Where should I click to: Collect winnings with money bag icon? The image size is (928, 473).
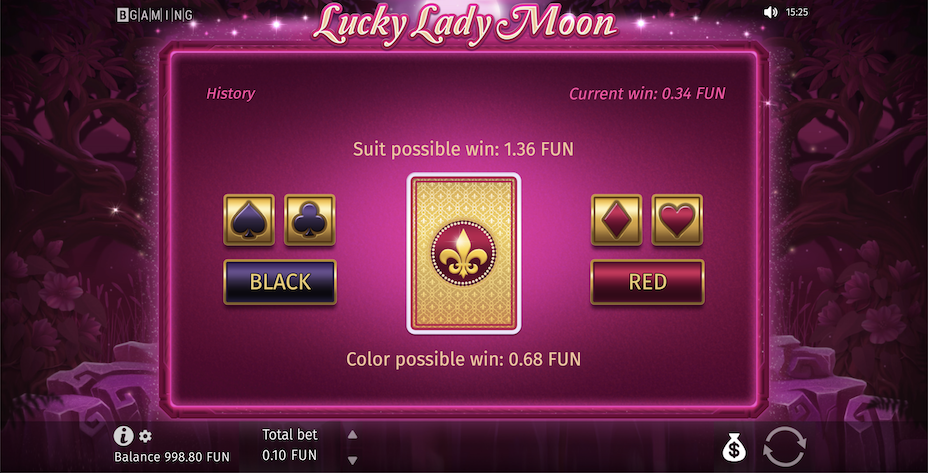pyautogui.click(x=734, y=447)
